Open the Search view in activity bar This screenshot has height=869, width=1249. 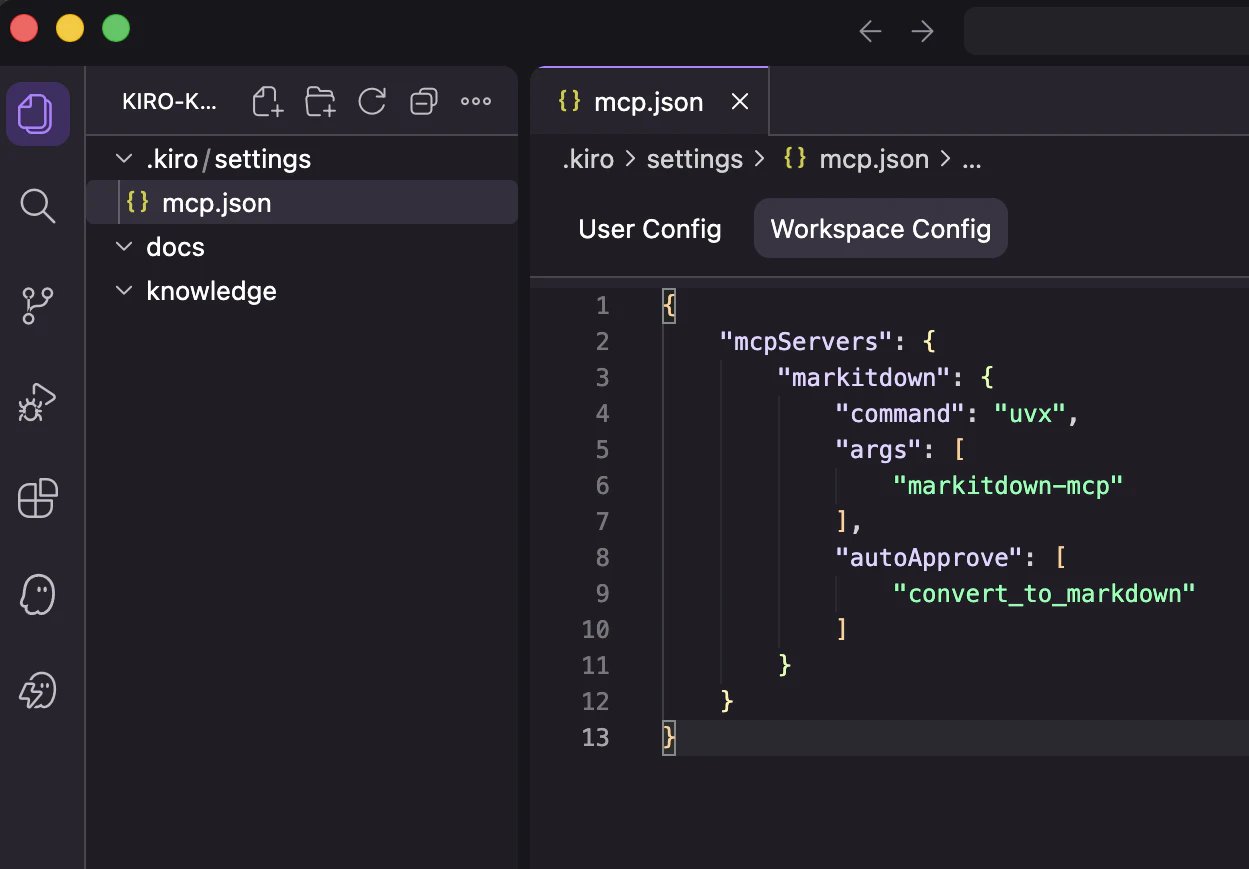pos(38,207)
